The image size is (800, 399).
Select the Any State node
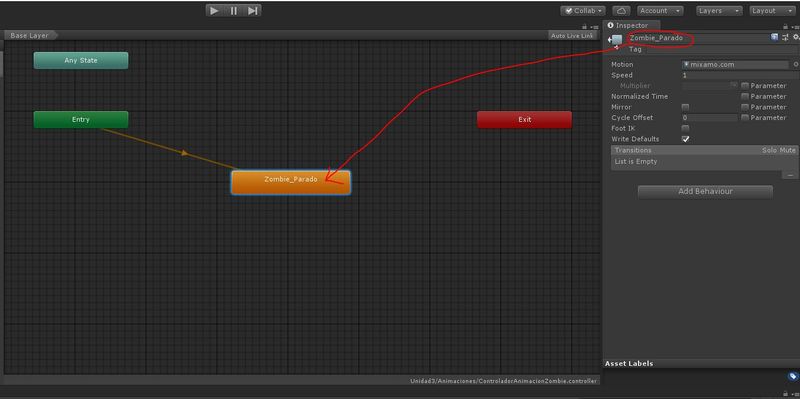[x=81, y=60]
